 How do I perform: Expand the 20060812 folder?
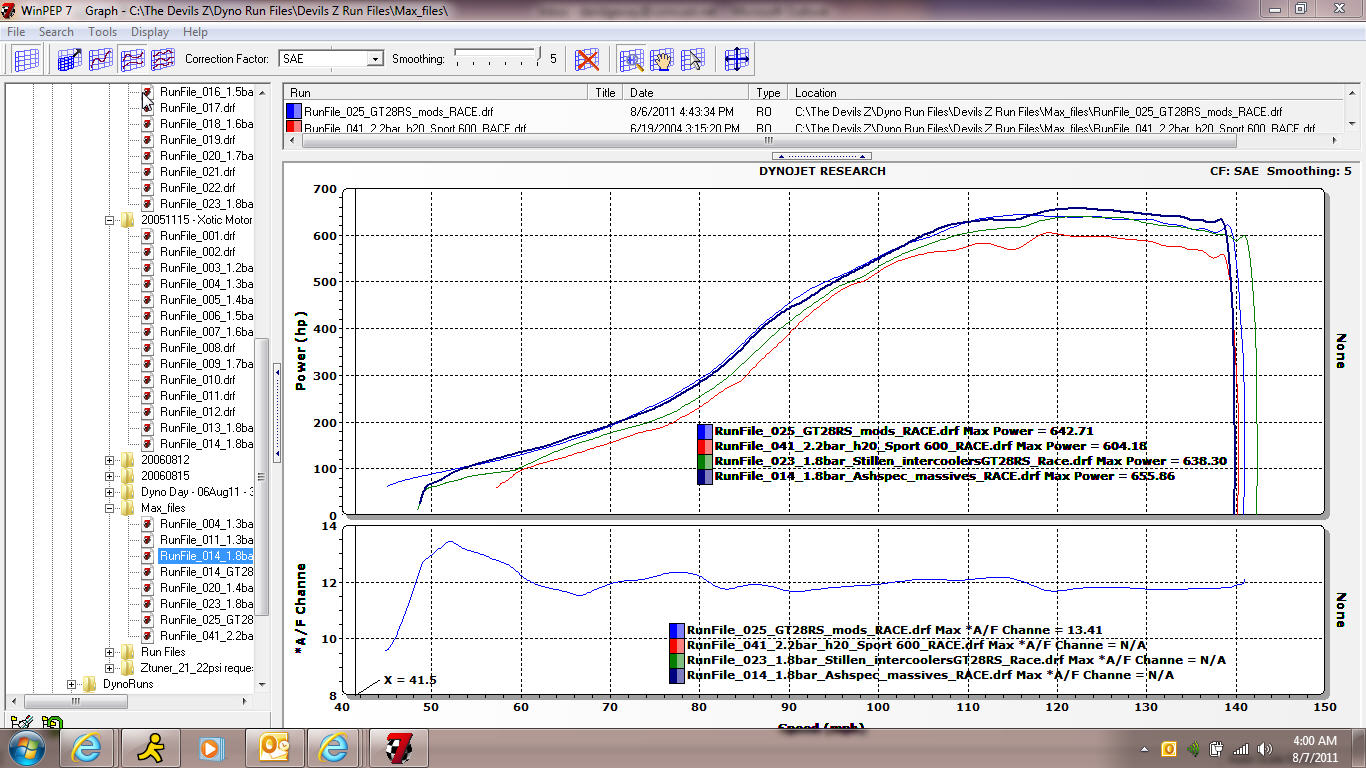point(110,460)
